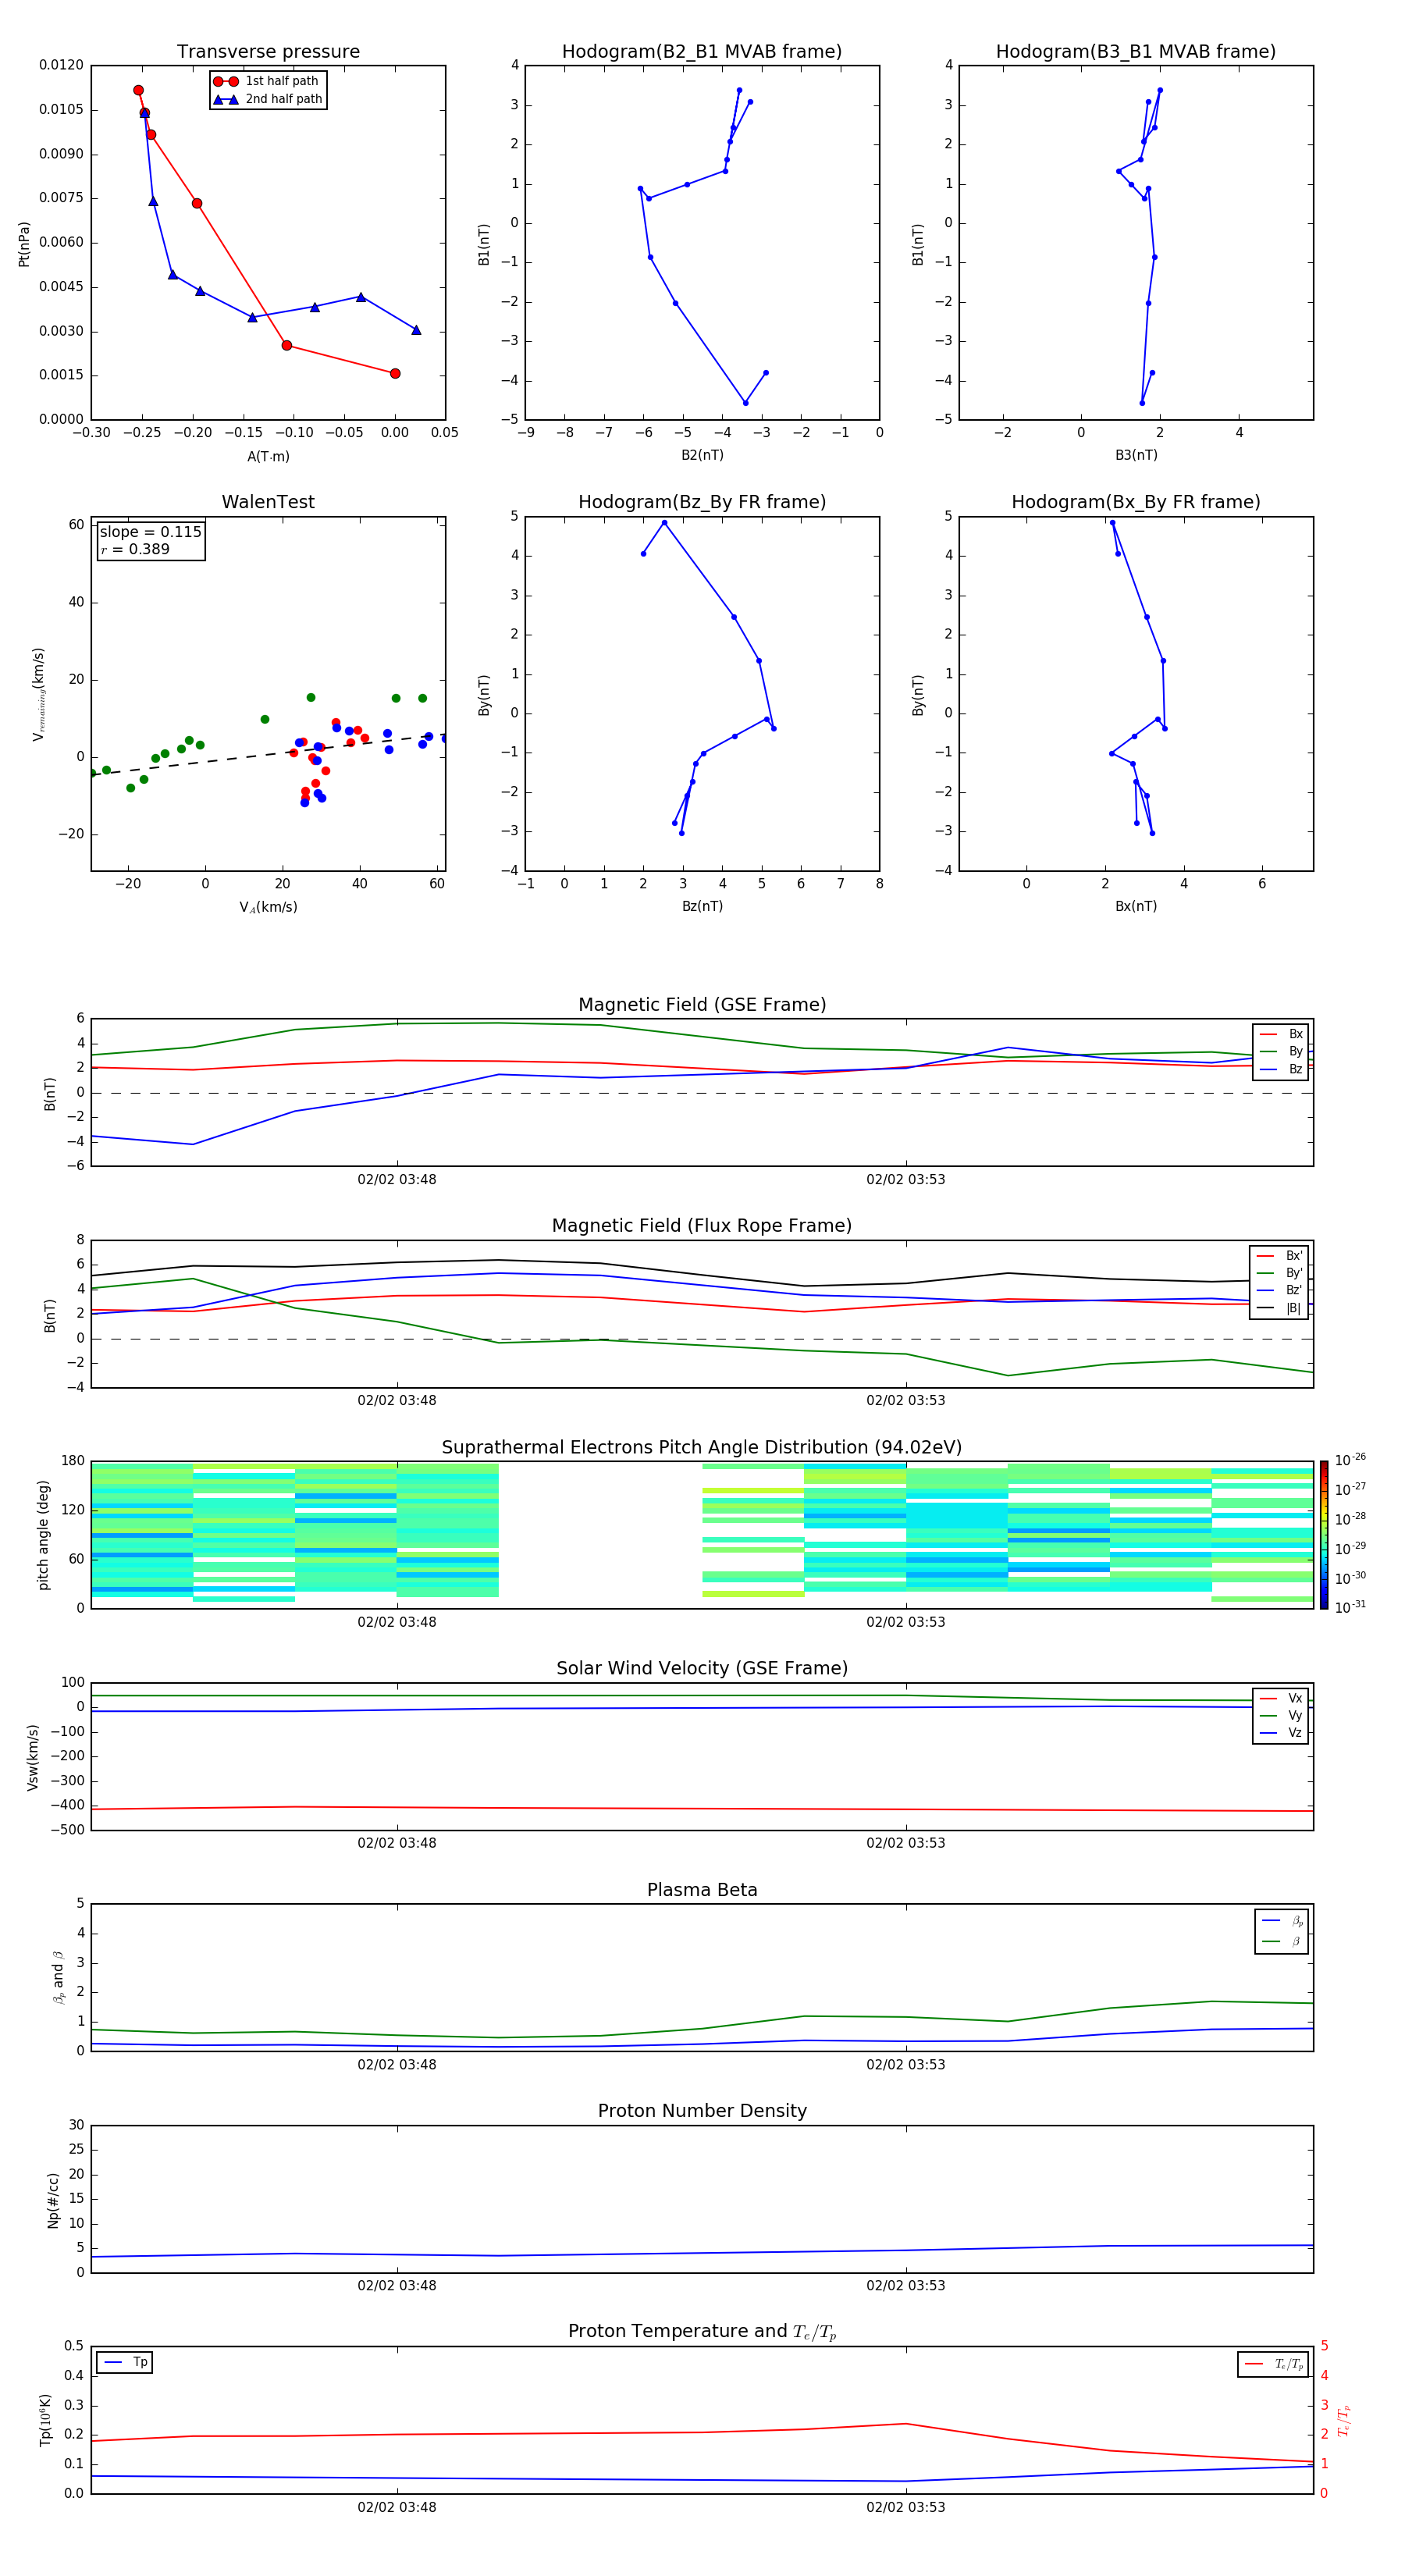Click 'Solar Wind Velocity (GSE Frame)' title
Image resolution: width=1405 pixels, height=2576 pixels.
click(x=702, y=1668)
